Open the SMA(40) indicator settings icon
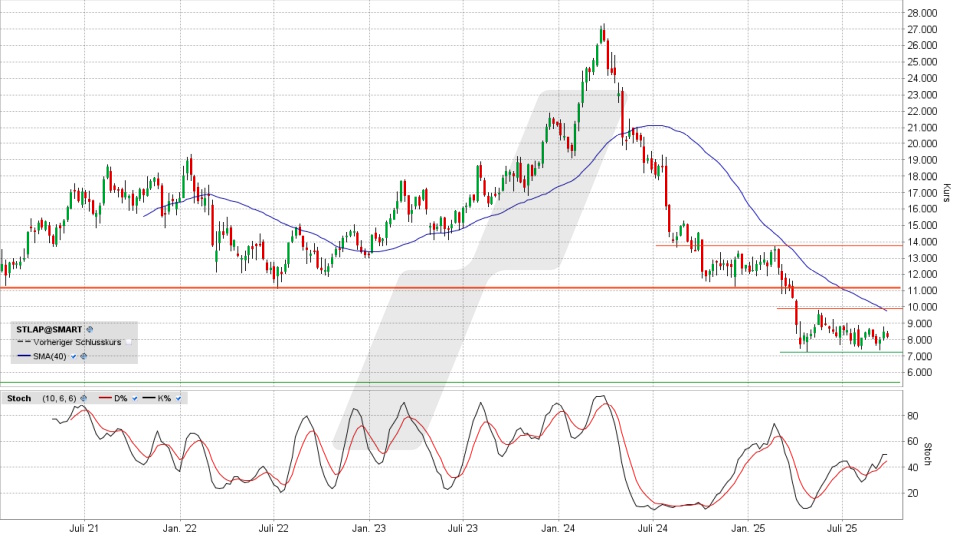The width and height of the screenshot is (960, 540). pos(85,355)
